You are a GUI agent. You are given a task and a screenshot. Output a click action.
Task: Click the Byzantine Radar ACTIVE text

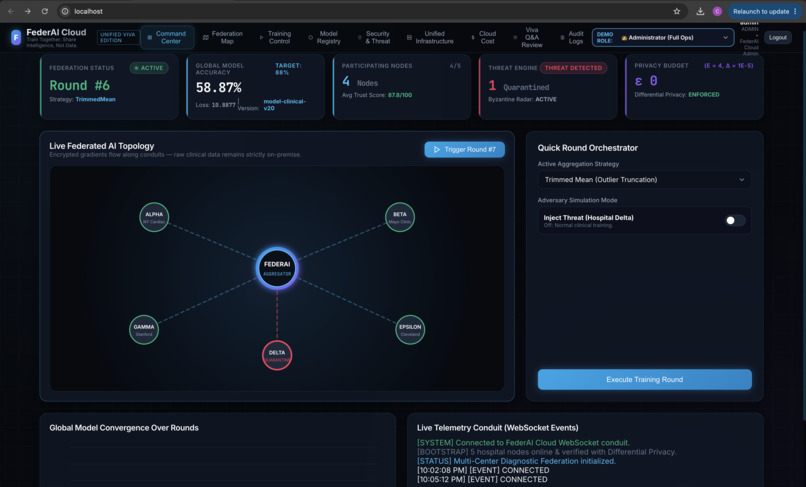pyautogui.click(x=522, y=99)
